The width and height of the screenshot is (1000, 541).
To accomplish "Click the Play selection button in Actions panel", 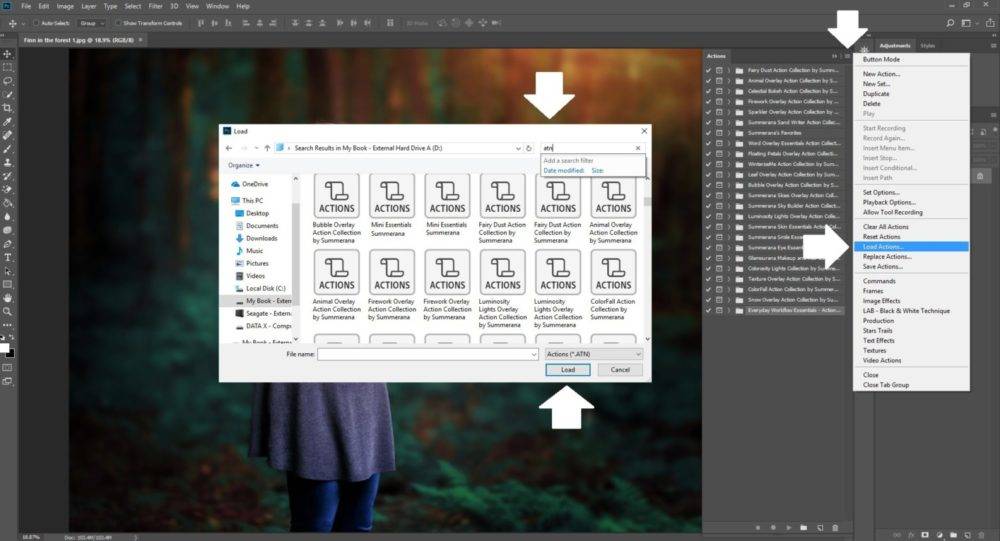I will [x=789, y=528].
